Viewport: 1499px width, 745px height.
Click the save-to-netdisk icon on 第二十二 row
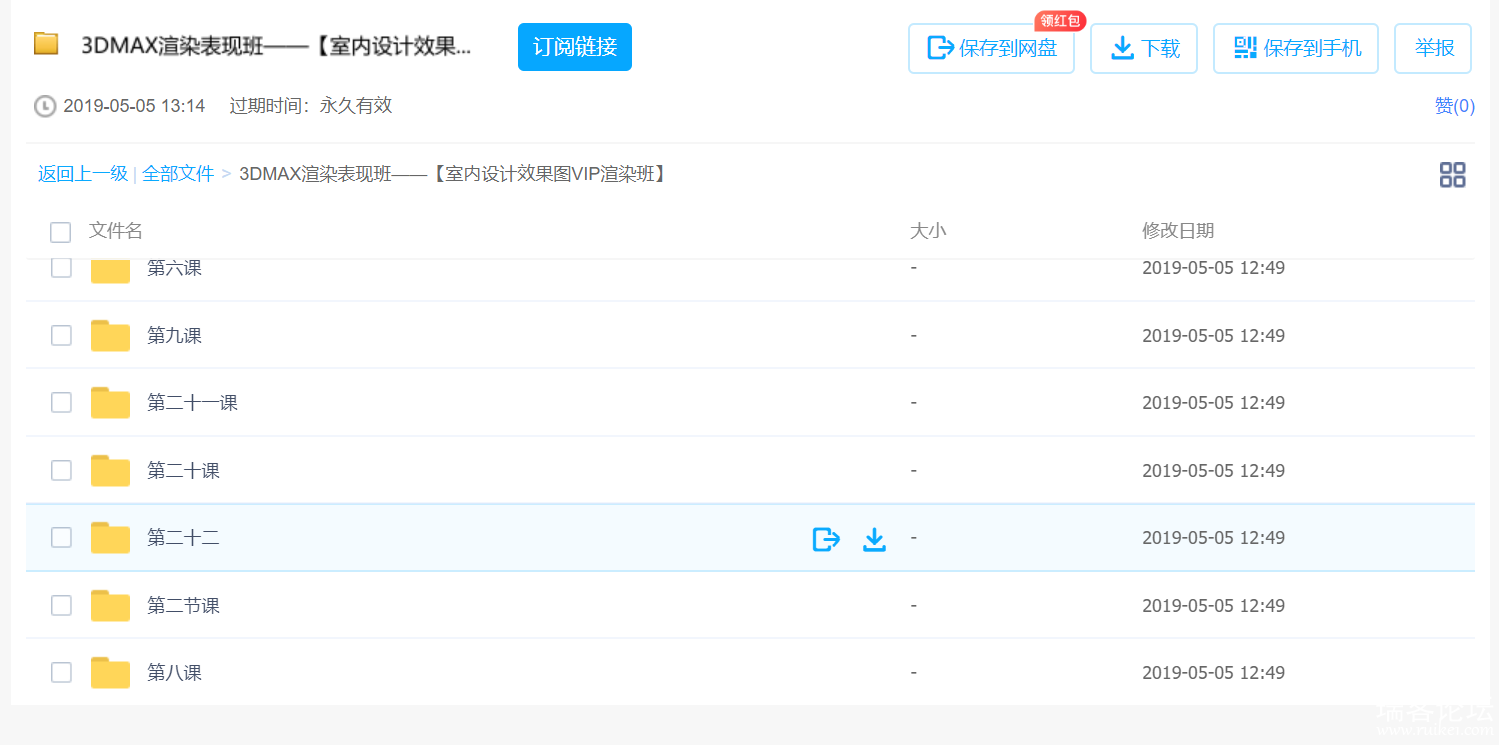(x=826, y=539)
